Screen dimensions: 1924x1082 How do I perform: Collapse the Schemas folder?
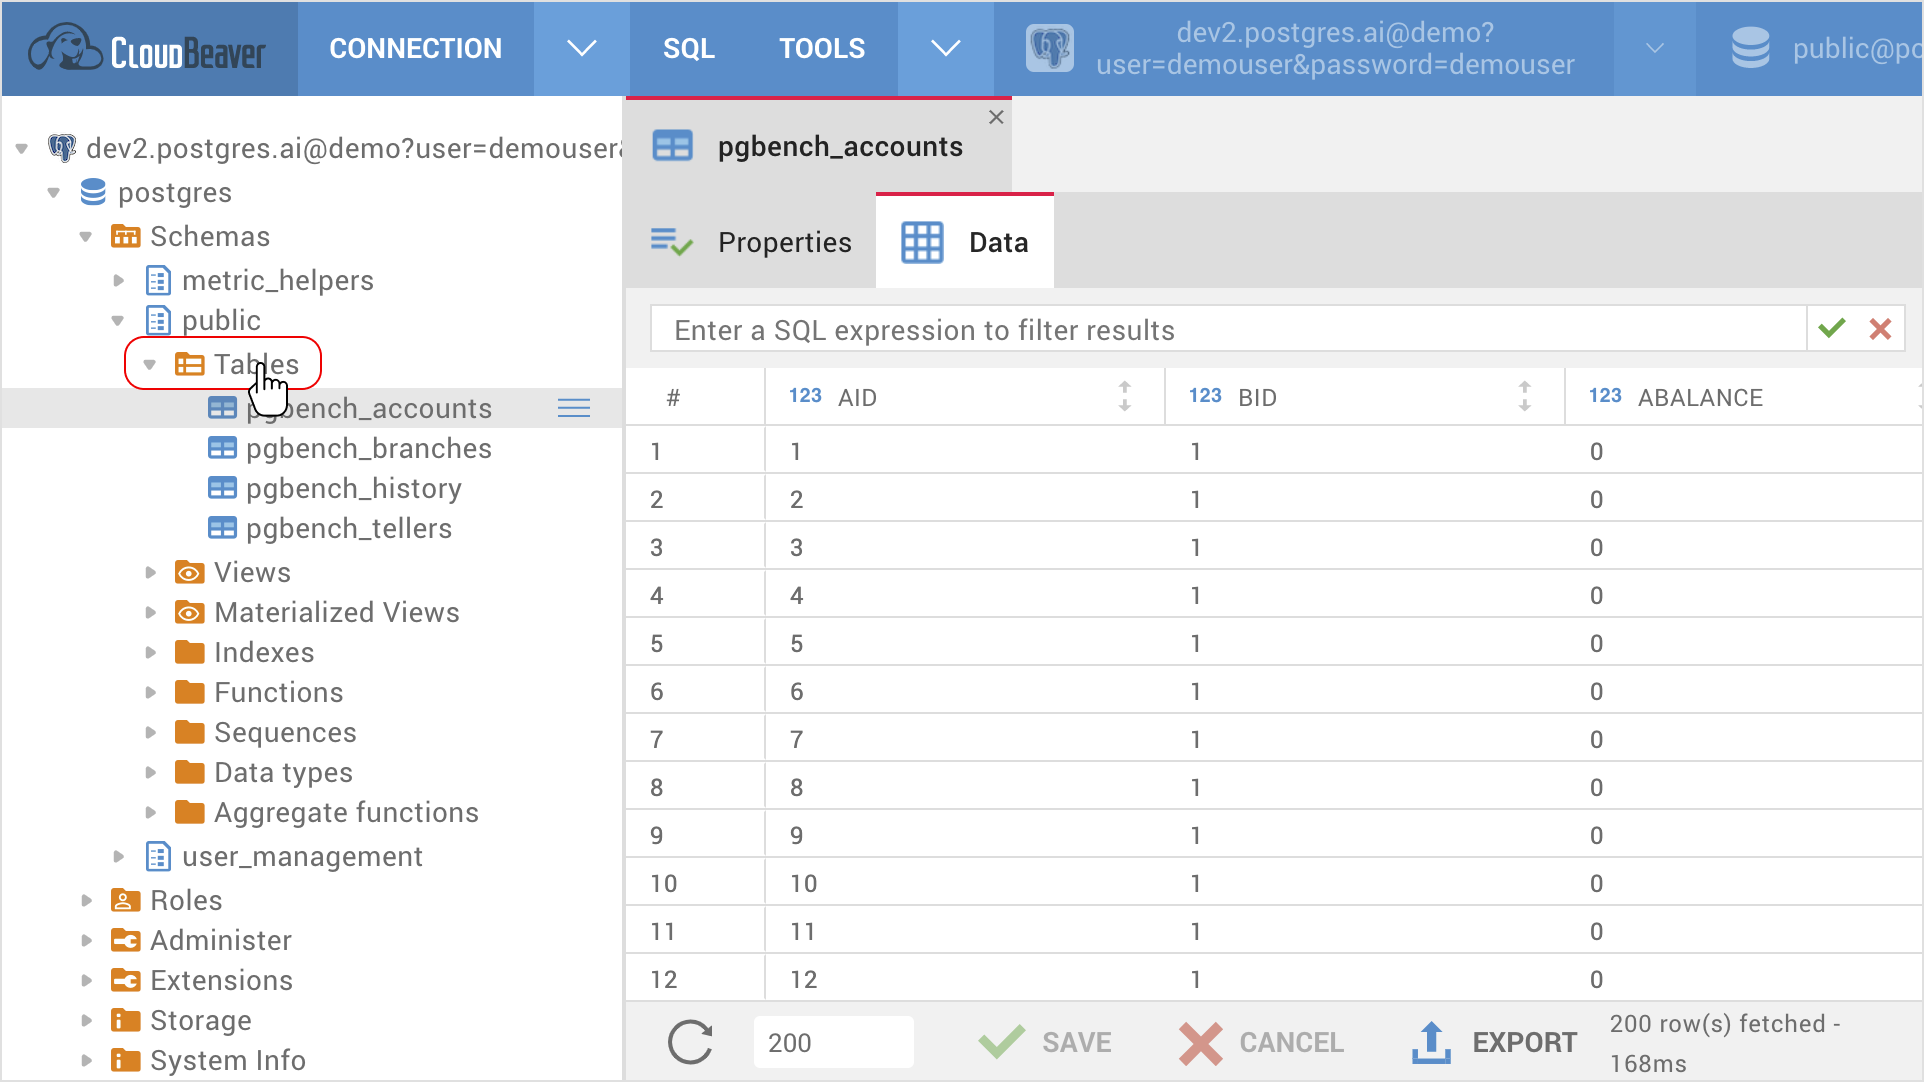point(86,237)
